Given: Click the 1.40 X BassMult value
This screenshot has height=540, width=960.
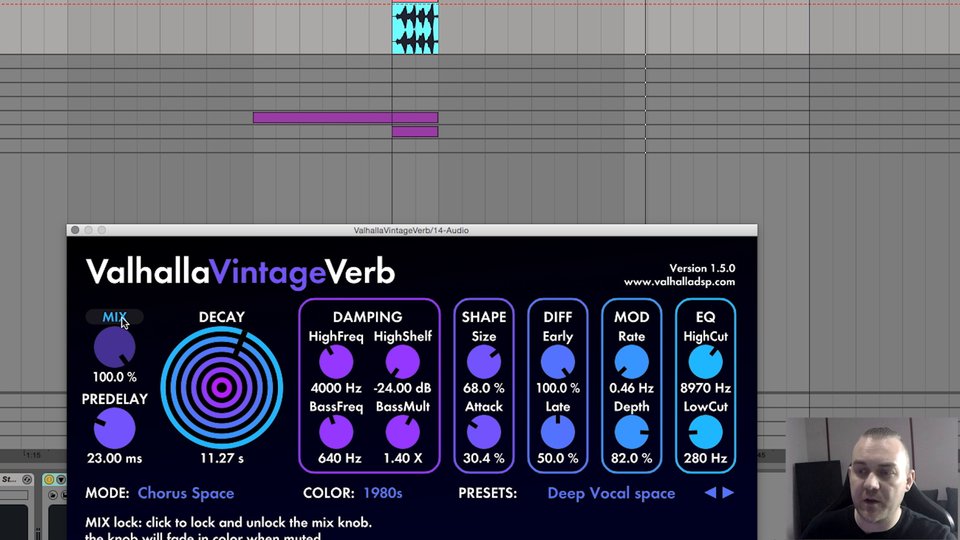Looking at the screenshot, I should [x=402, y=459].
